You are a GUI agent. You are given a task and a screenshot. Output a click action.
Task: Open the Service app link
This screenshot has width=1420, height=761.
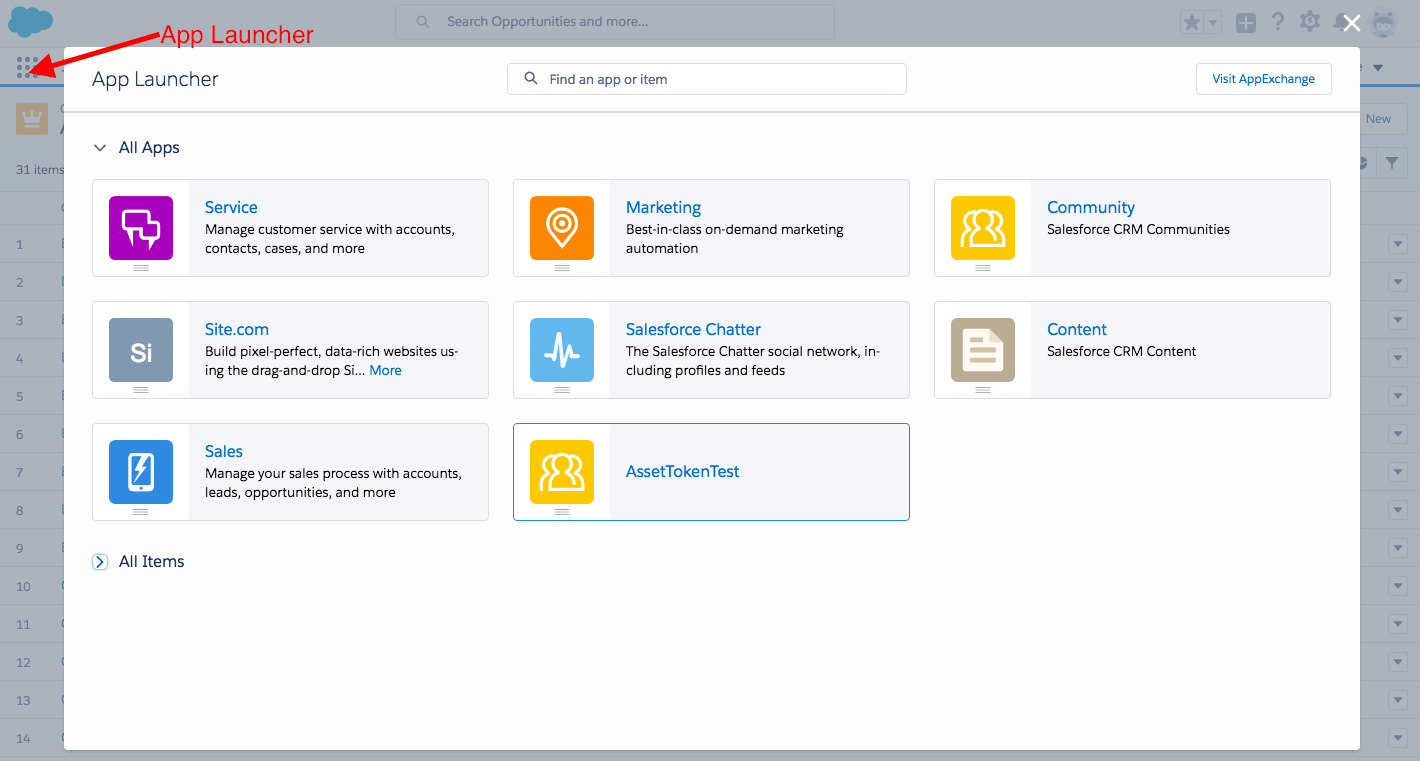[231, 207]
